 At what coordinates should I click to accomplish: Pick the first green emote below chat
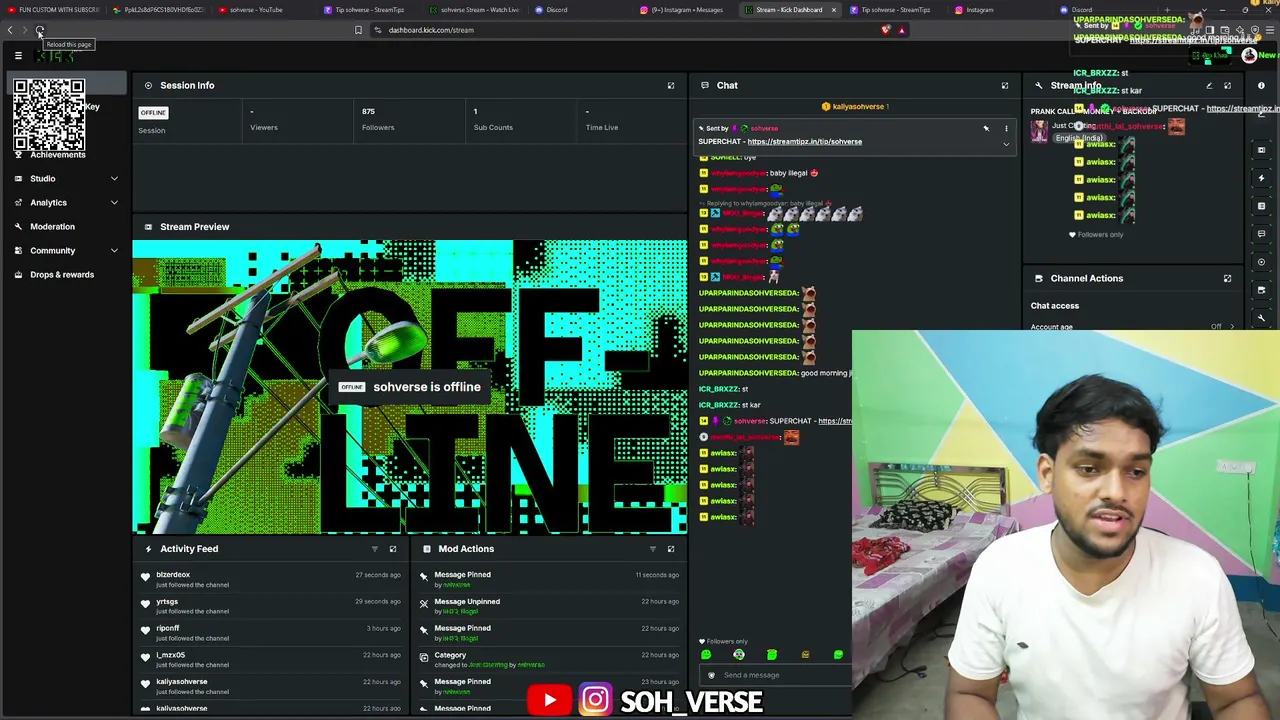[706, 655]
